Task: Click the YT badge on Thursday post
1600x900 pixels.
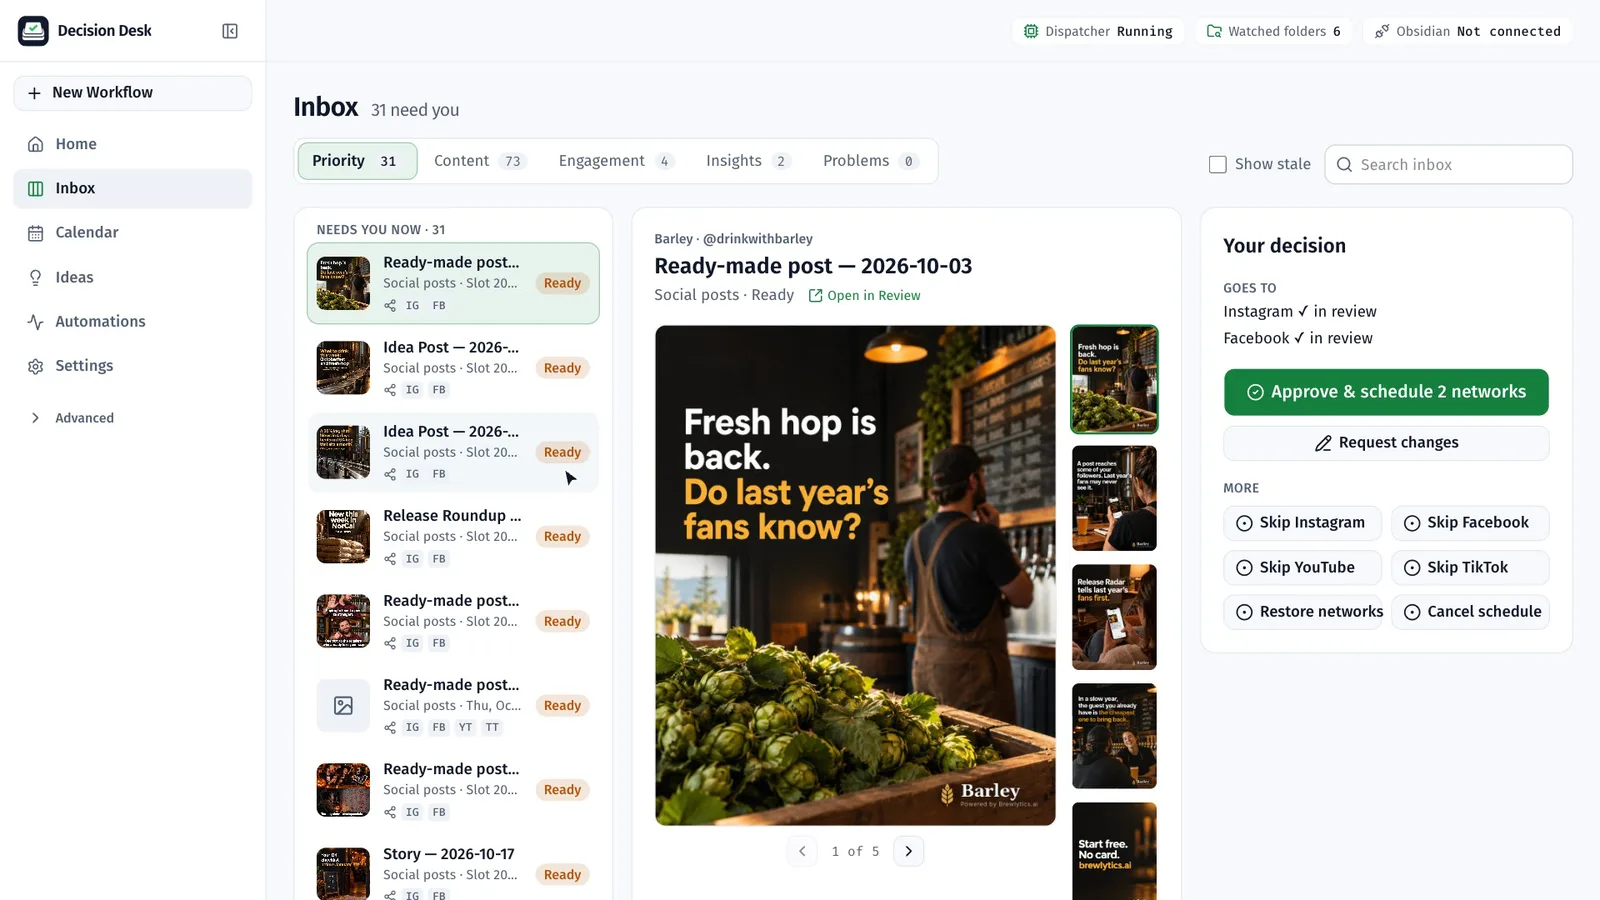Action: (x=465, y=728)
